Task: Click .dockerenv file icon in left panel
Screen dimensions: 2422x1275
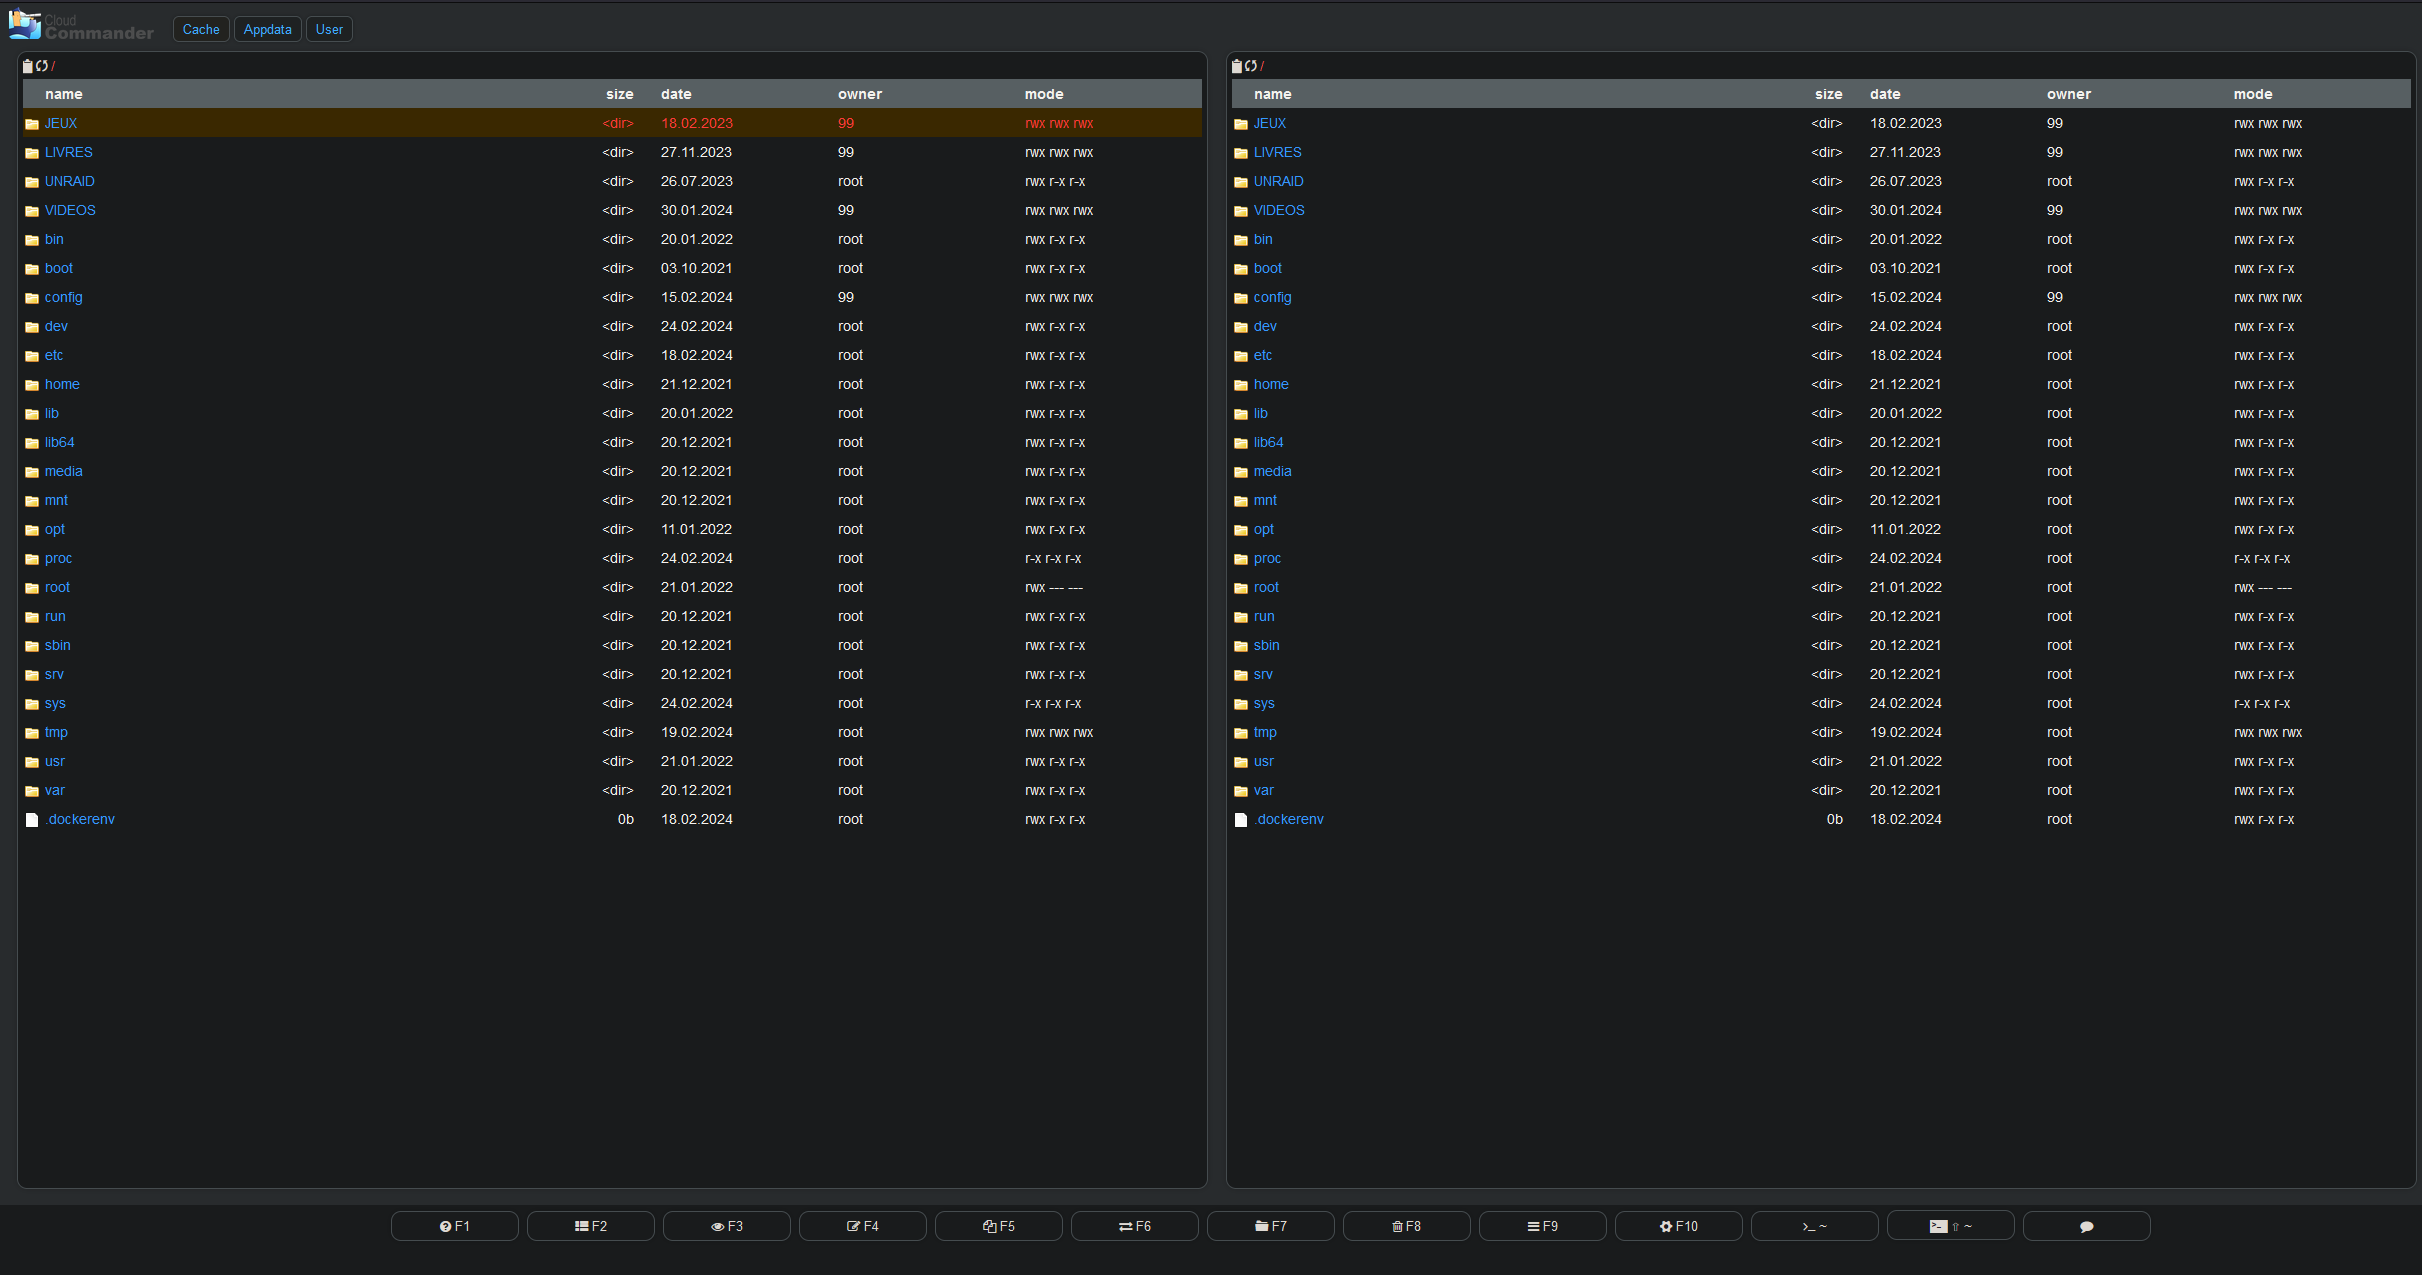Action: [x=32, y=820]
